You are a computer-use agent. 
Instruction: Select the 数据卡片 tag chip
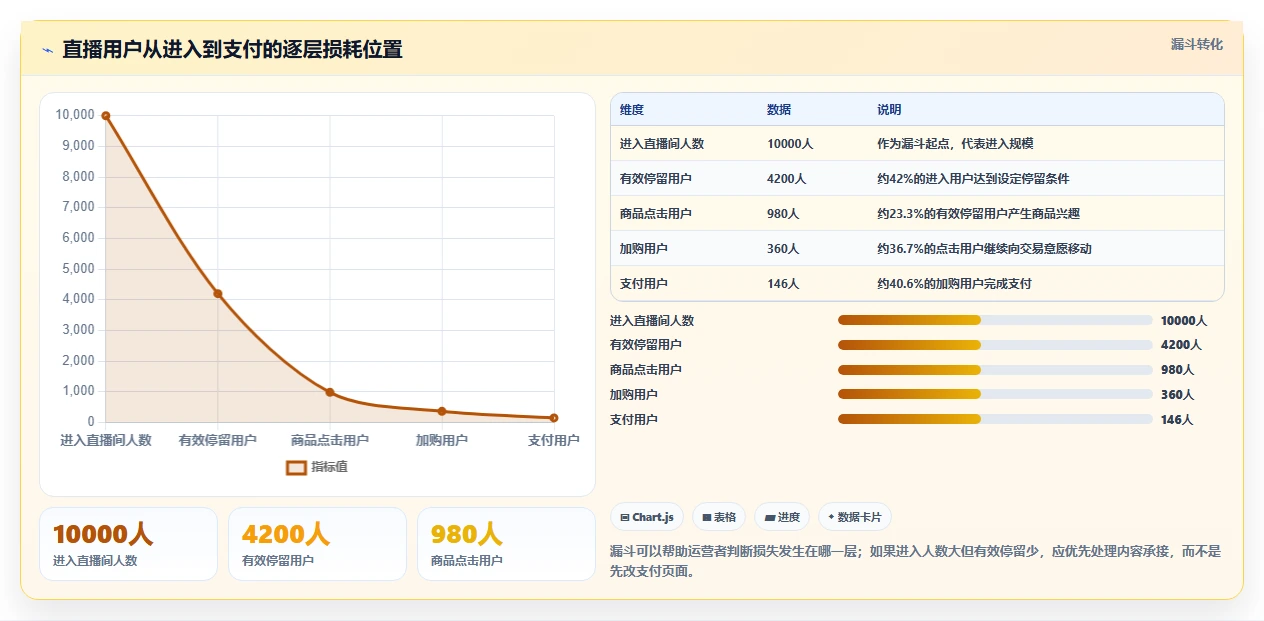tap(854, 517)
